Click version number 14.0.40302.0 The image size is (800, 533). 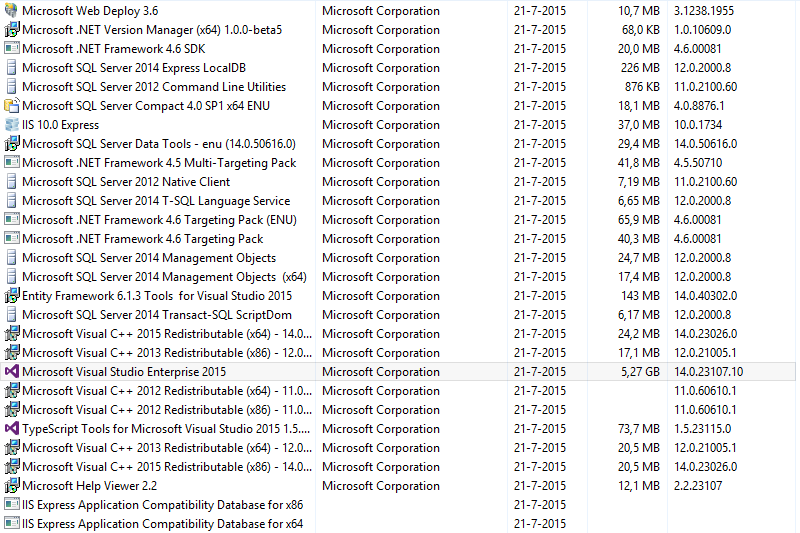(706, 296)
